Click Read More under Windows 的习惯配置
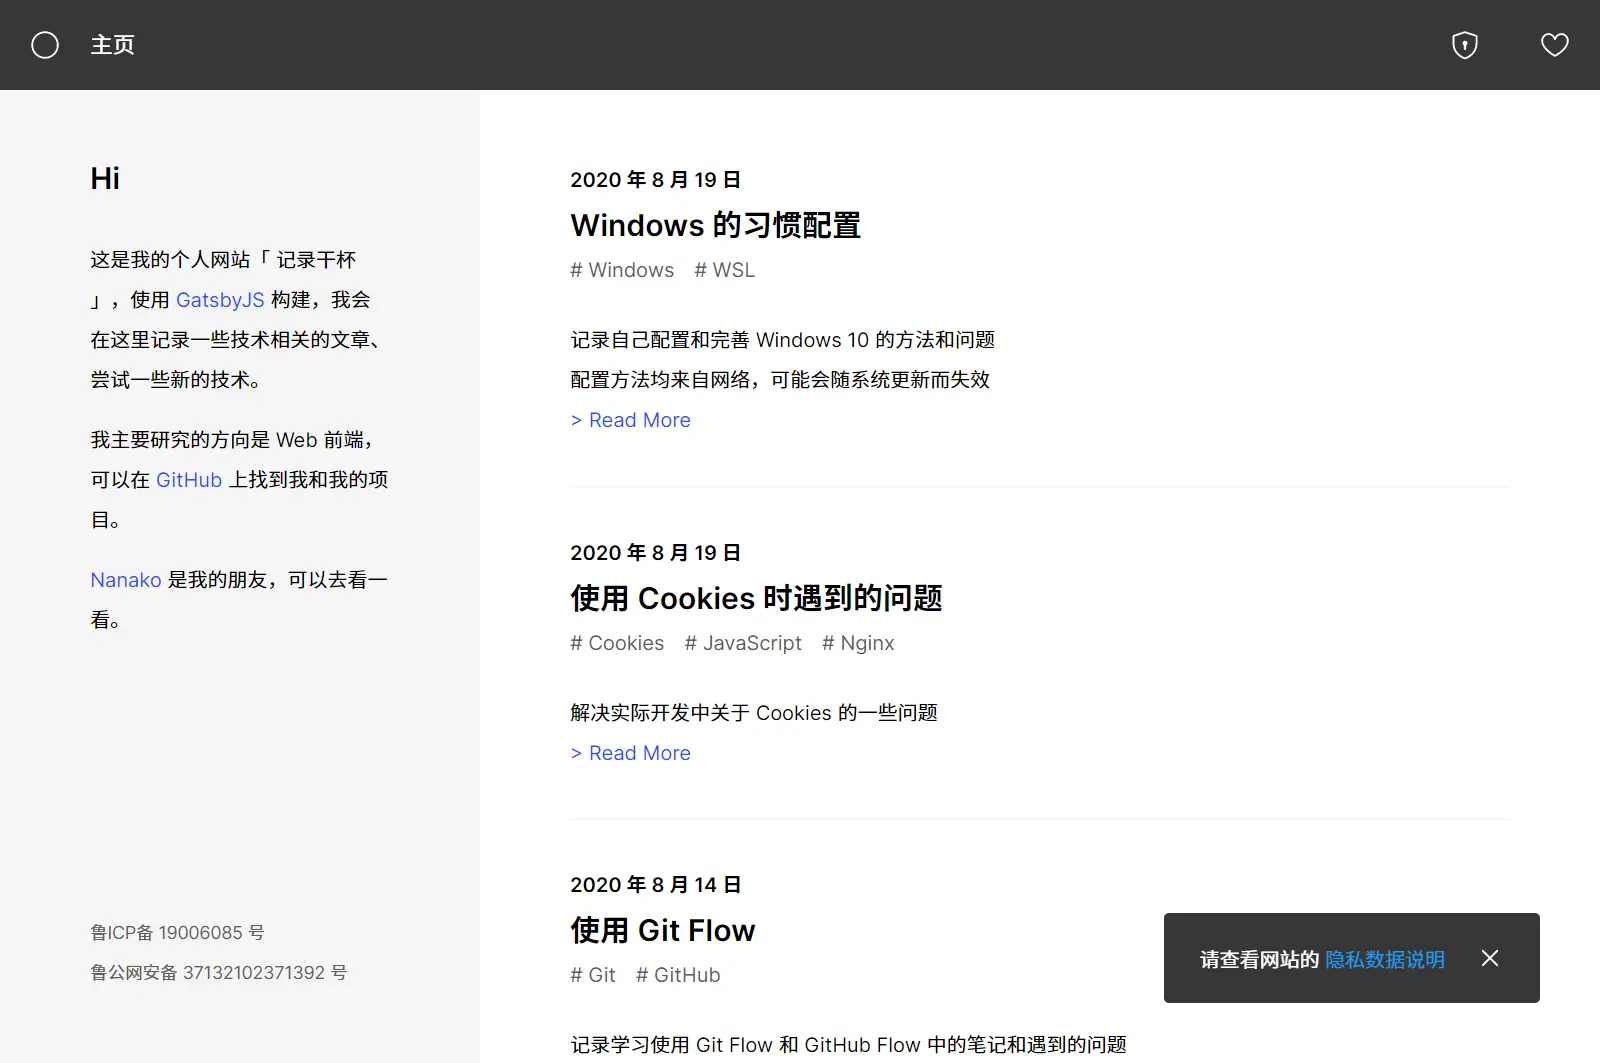The width and height of the screenshot is (1600, 1063). click(x=630, y=419)
